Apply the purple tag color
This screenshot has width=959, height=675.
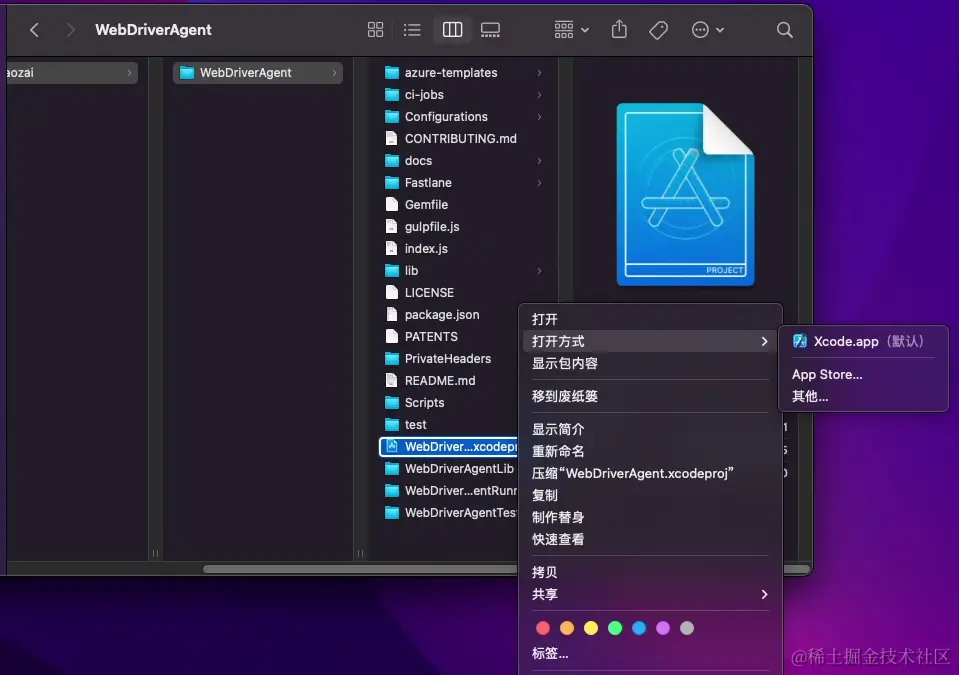tap(662, 628)
